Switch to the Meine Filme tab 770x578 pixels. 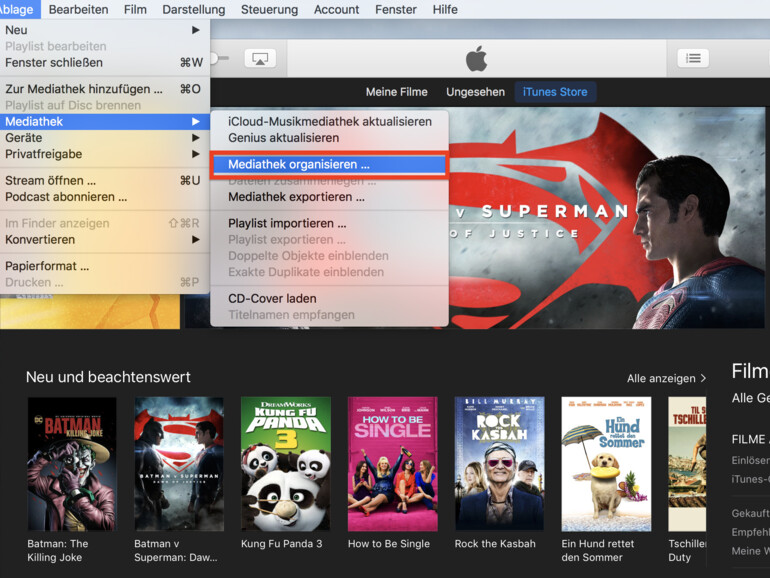396,92
